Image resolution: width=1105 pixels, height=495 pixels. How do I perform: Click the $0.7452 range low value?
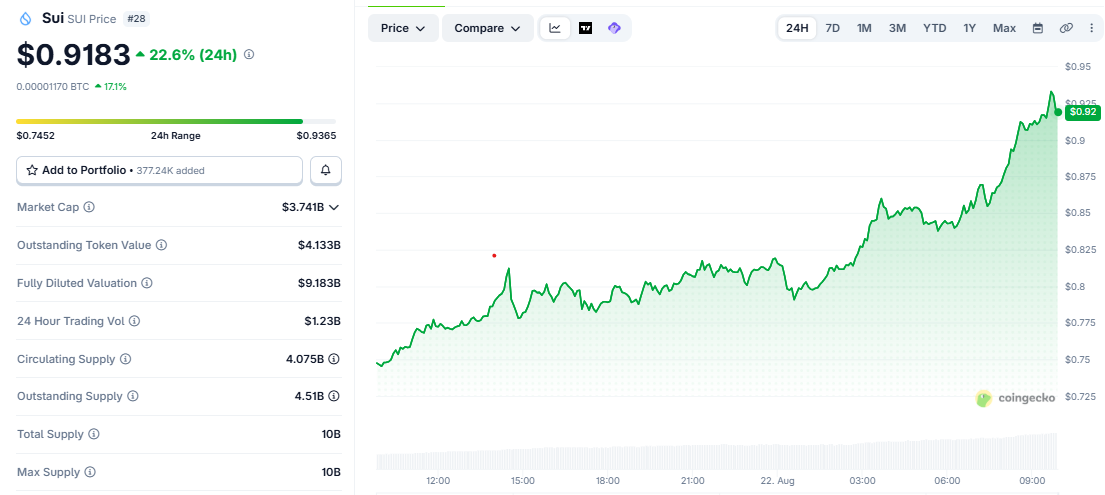[x=35, y=135]
